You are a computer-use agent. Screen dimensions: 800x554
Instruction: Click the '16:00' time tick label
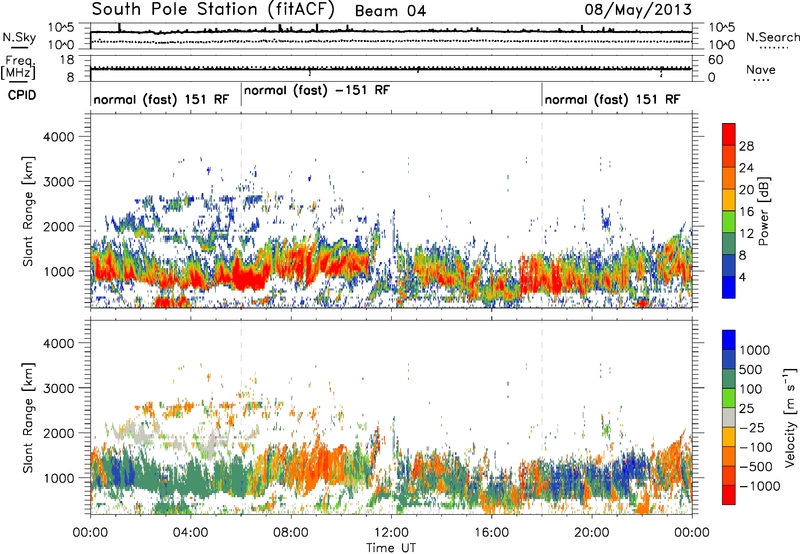(491, 533)
